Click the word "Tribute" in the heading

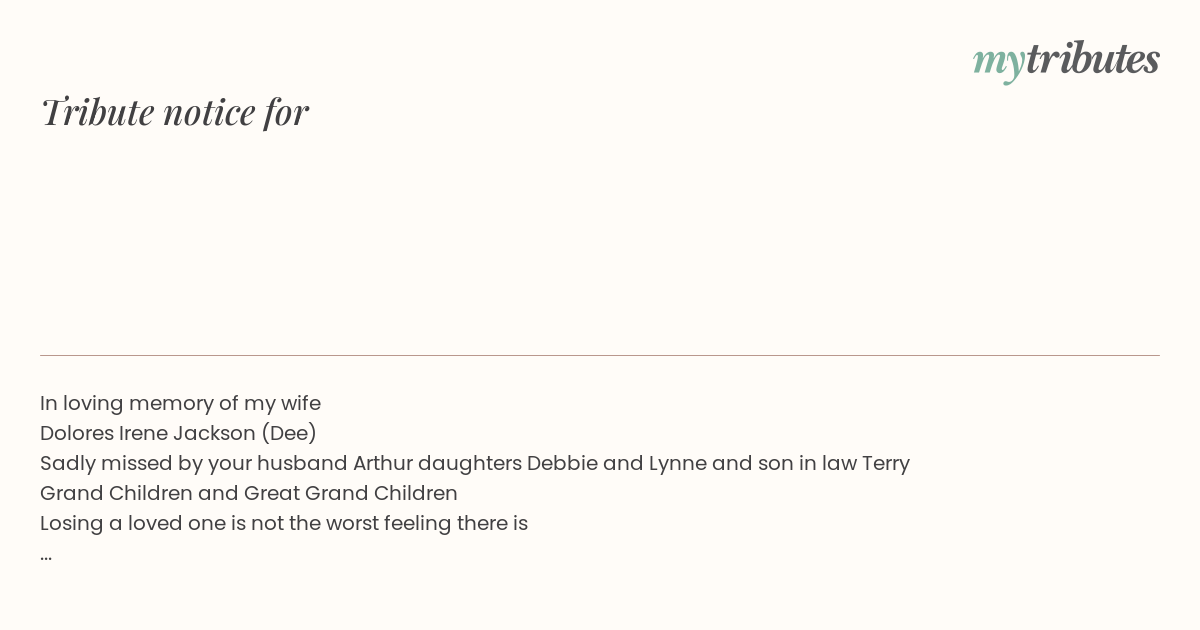98,112
